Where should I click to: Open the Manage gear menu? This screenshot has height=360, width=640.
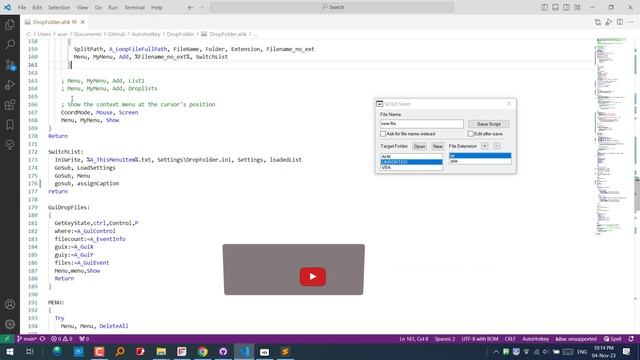(x=10, y=324)
